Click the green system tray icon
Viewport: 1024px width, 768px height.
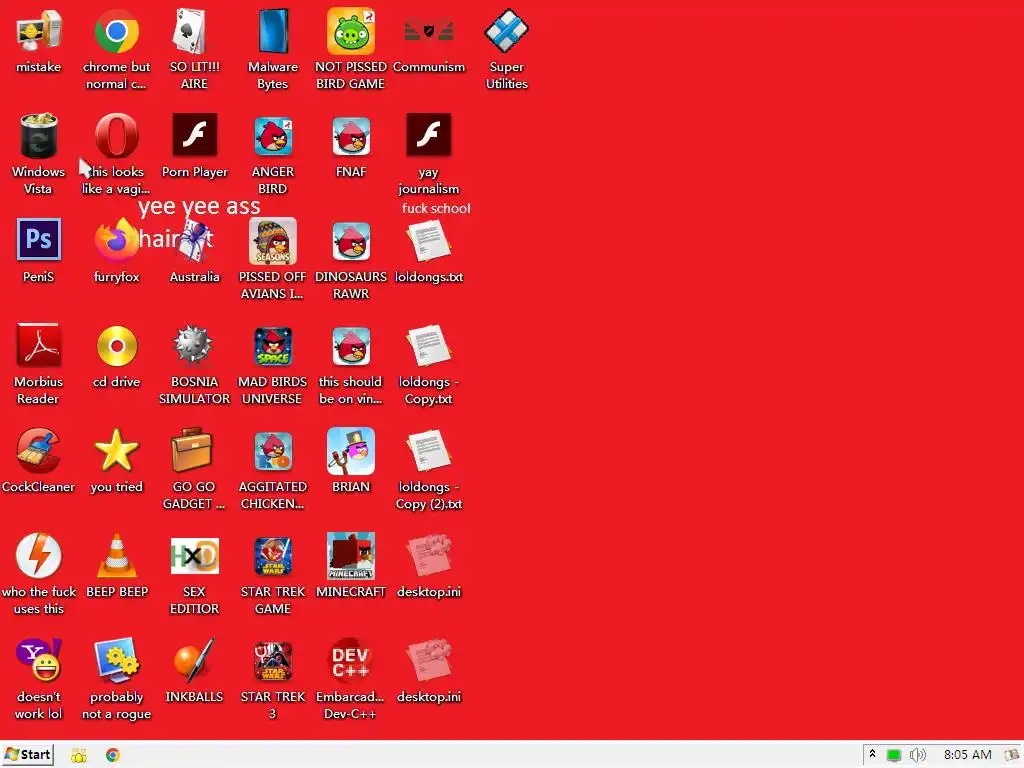click(893, 756)
